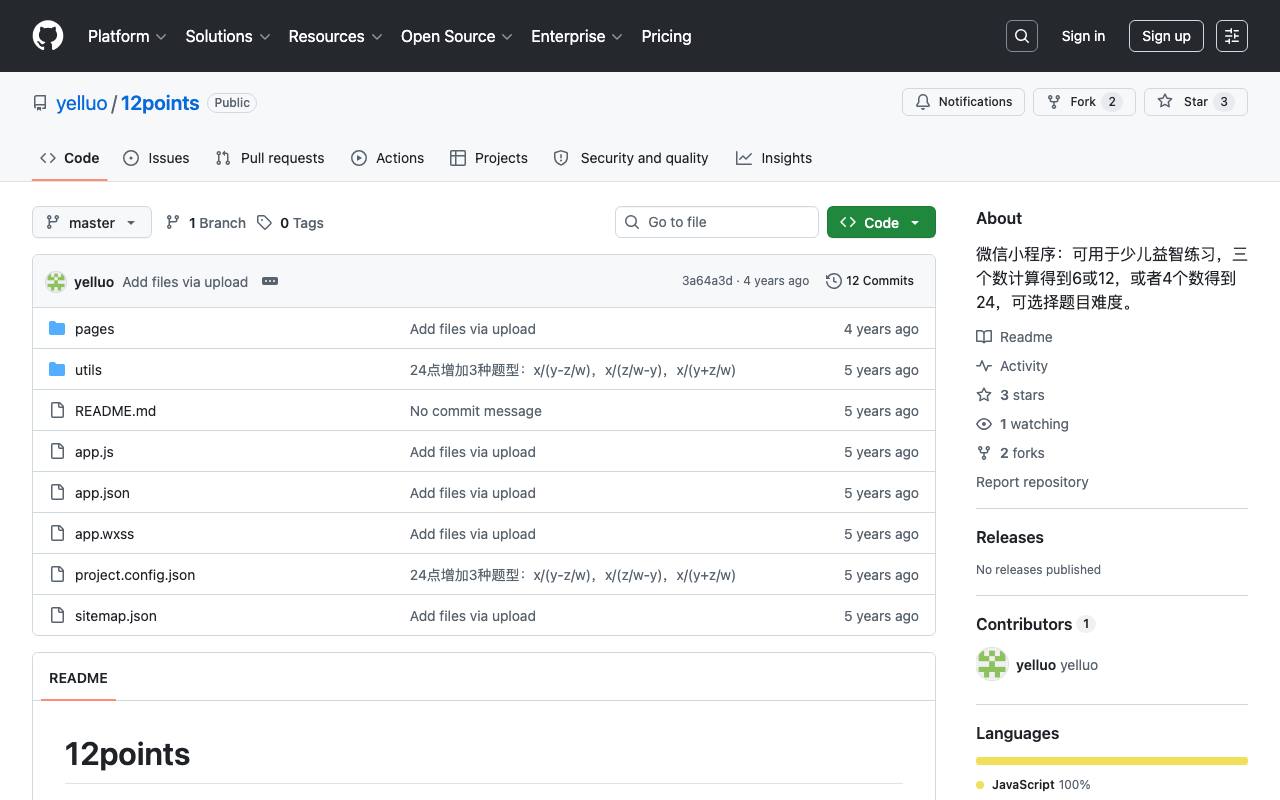Click the fork icon beside 2 forks
Viewport: 1280px width, 800px height.
pos(984,453)
